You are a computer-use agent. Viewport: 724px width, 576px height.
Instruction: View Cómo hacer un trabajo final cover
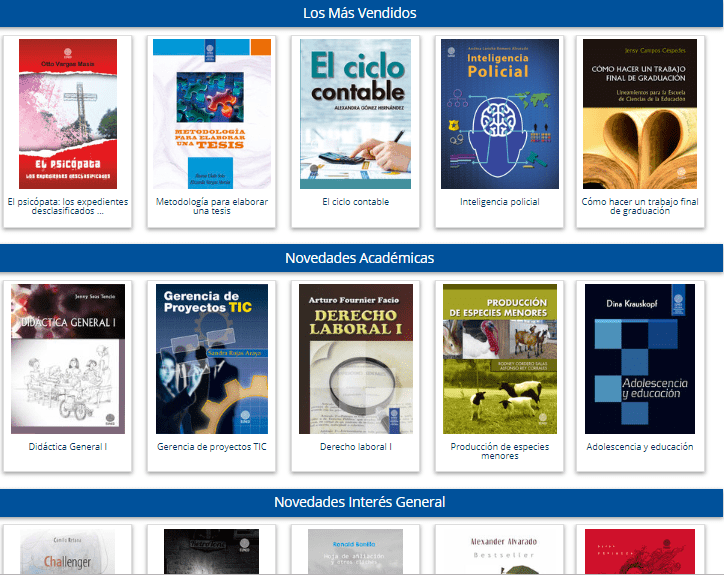640,114
